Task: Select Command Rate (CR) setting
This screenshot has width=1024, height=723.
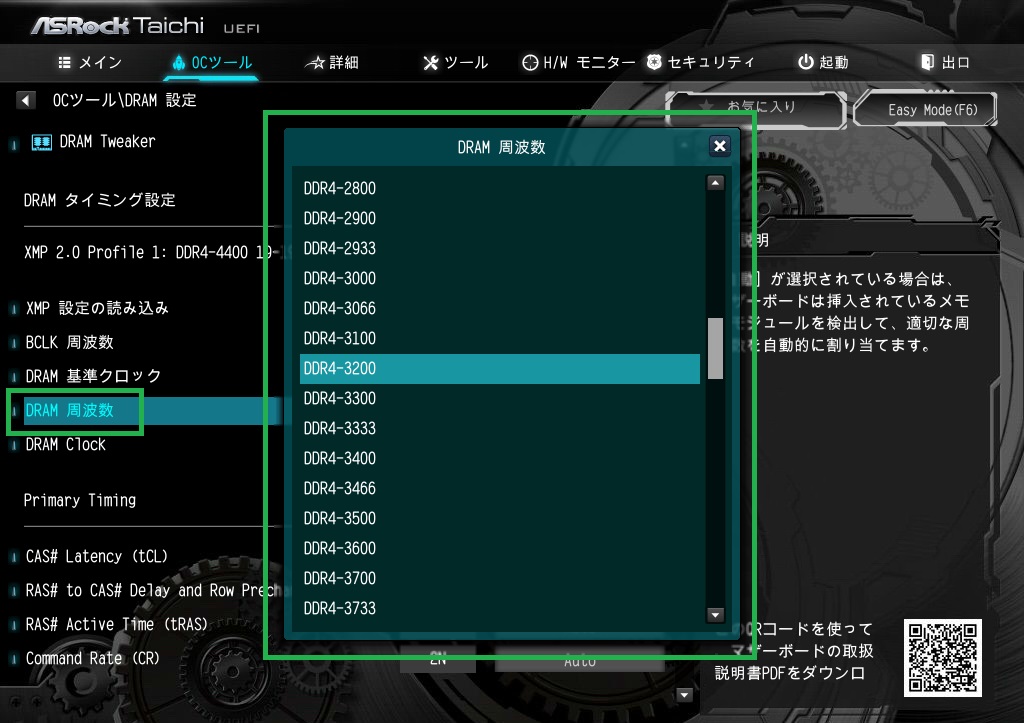Action: [x=92, y=658]
